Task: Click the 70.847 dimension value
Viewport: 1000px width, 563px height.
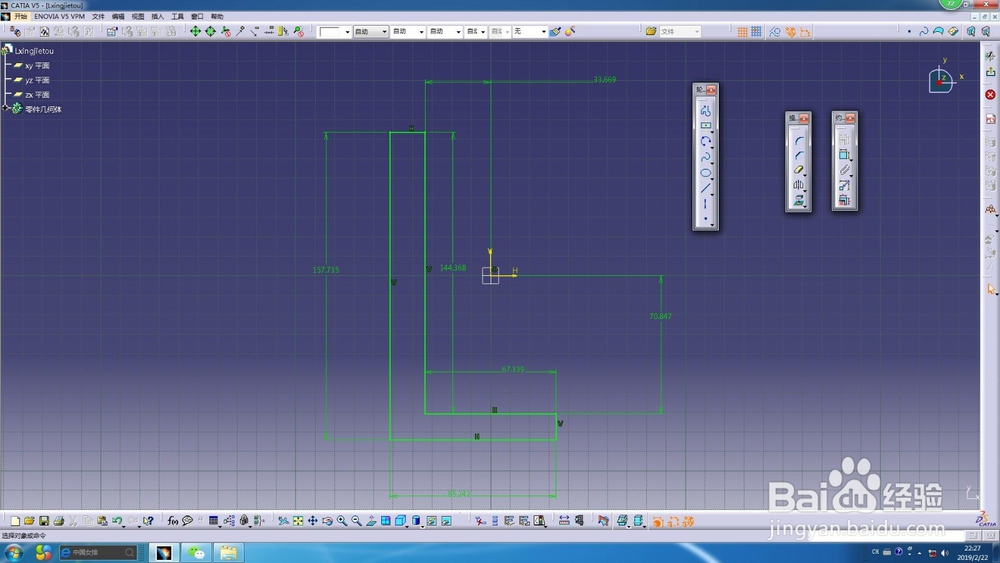Action: pos(660,316)
